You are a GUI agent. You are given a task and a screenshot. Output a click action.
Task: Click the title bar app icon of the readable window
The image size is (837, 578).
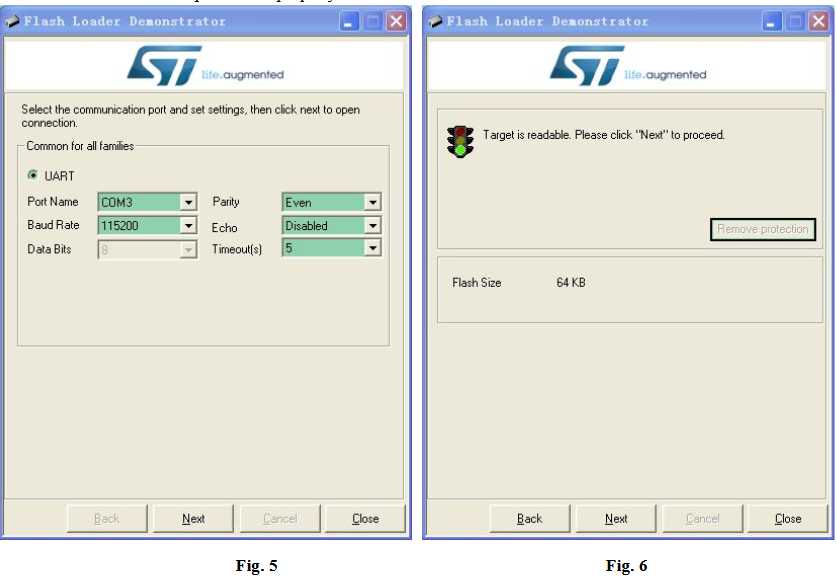(435, 21)
